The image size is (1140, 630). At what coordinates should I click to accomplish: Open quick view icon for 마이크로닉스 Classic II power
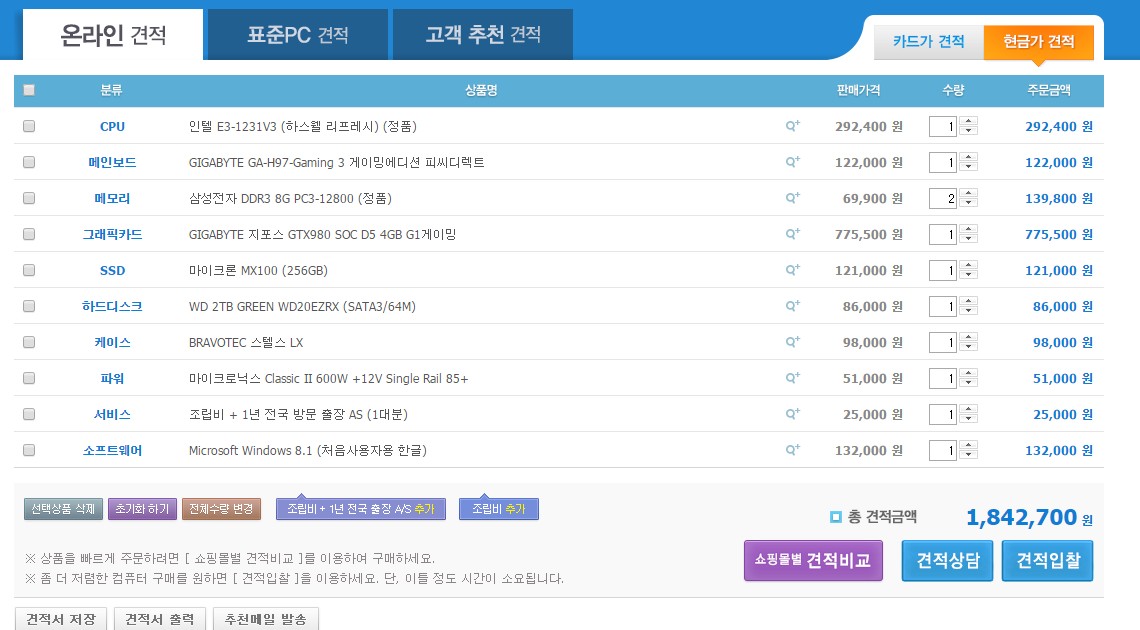(x=792, y=378)
